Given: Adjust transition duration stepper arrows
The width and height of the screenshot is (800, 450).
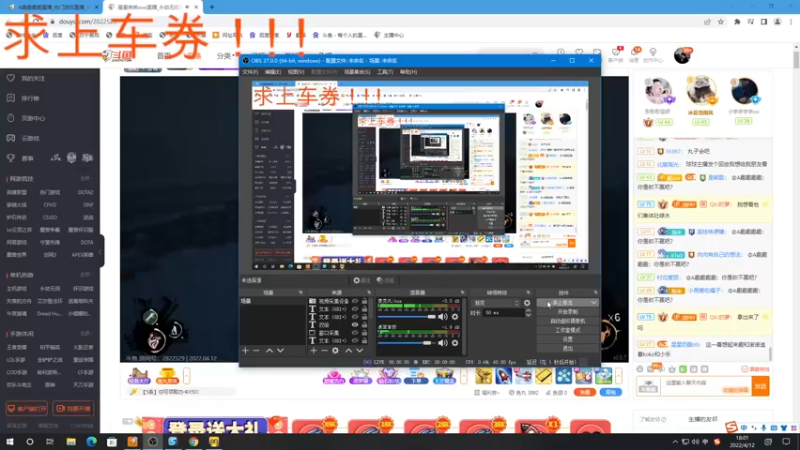Looking at the screenshot, I should (x=528, y=312).
